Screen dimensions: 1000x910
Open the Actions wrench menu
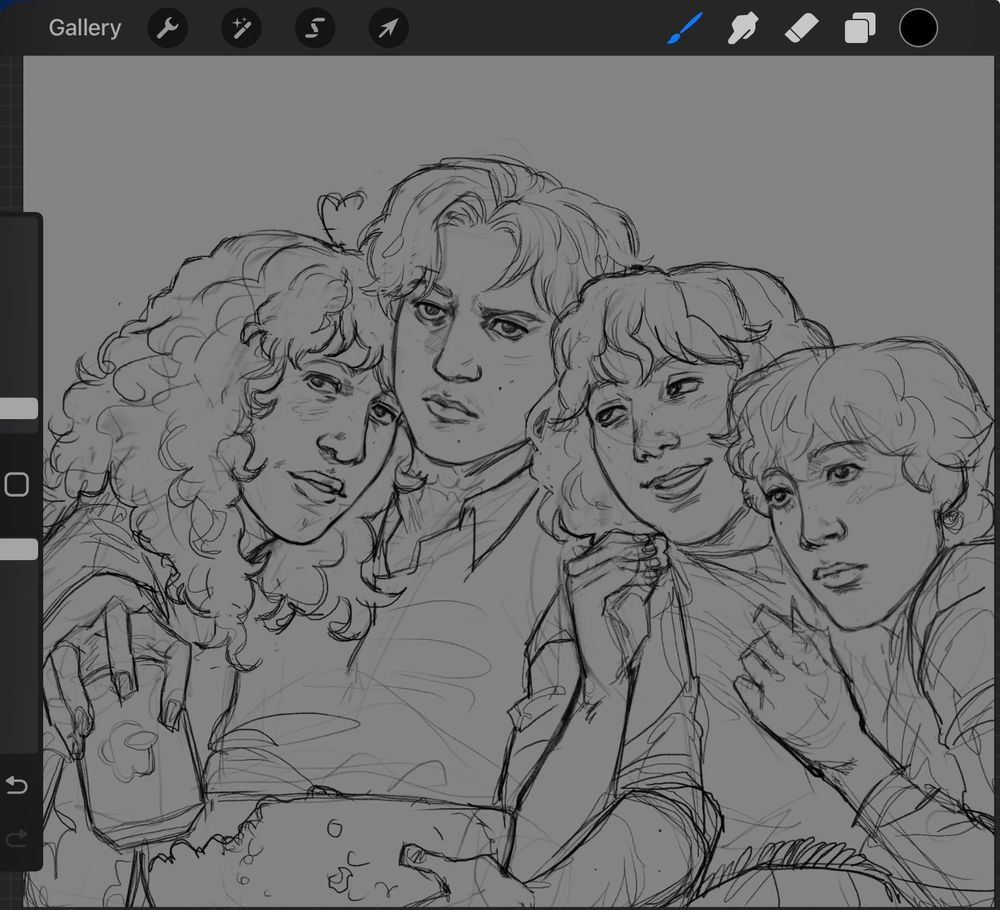pyautogui.click(x=168, y=29)
